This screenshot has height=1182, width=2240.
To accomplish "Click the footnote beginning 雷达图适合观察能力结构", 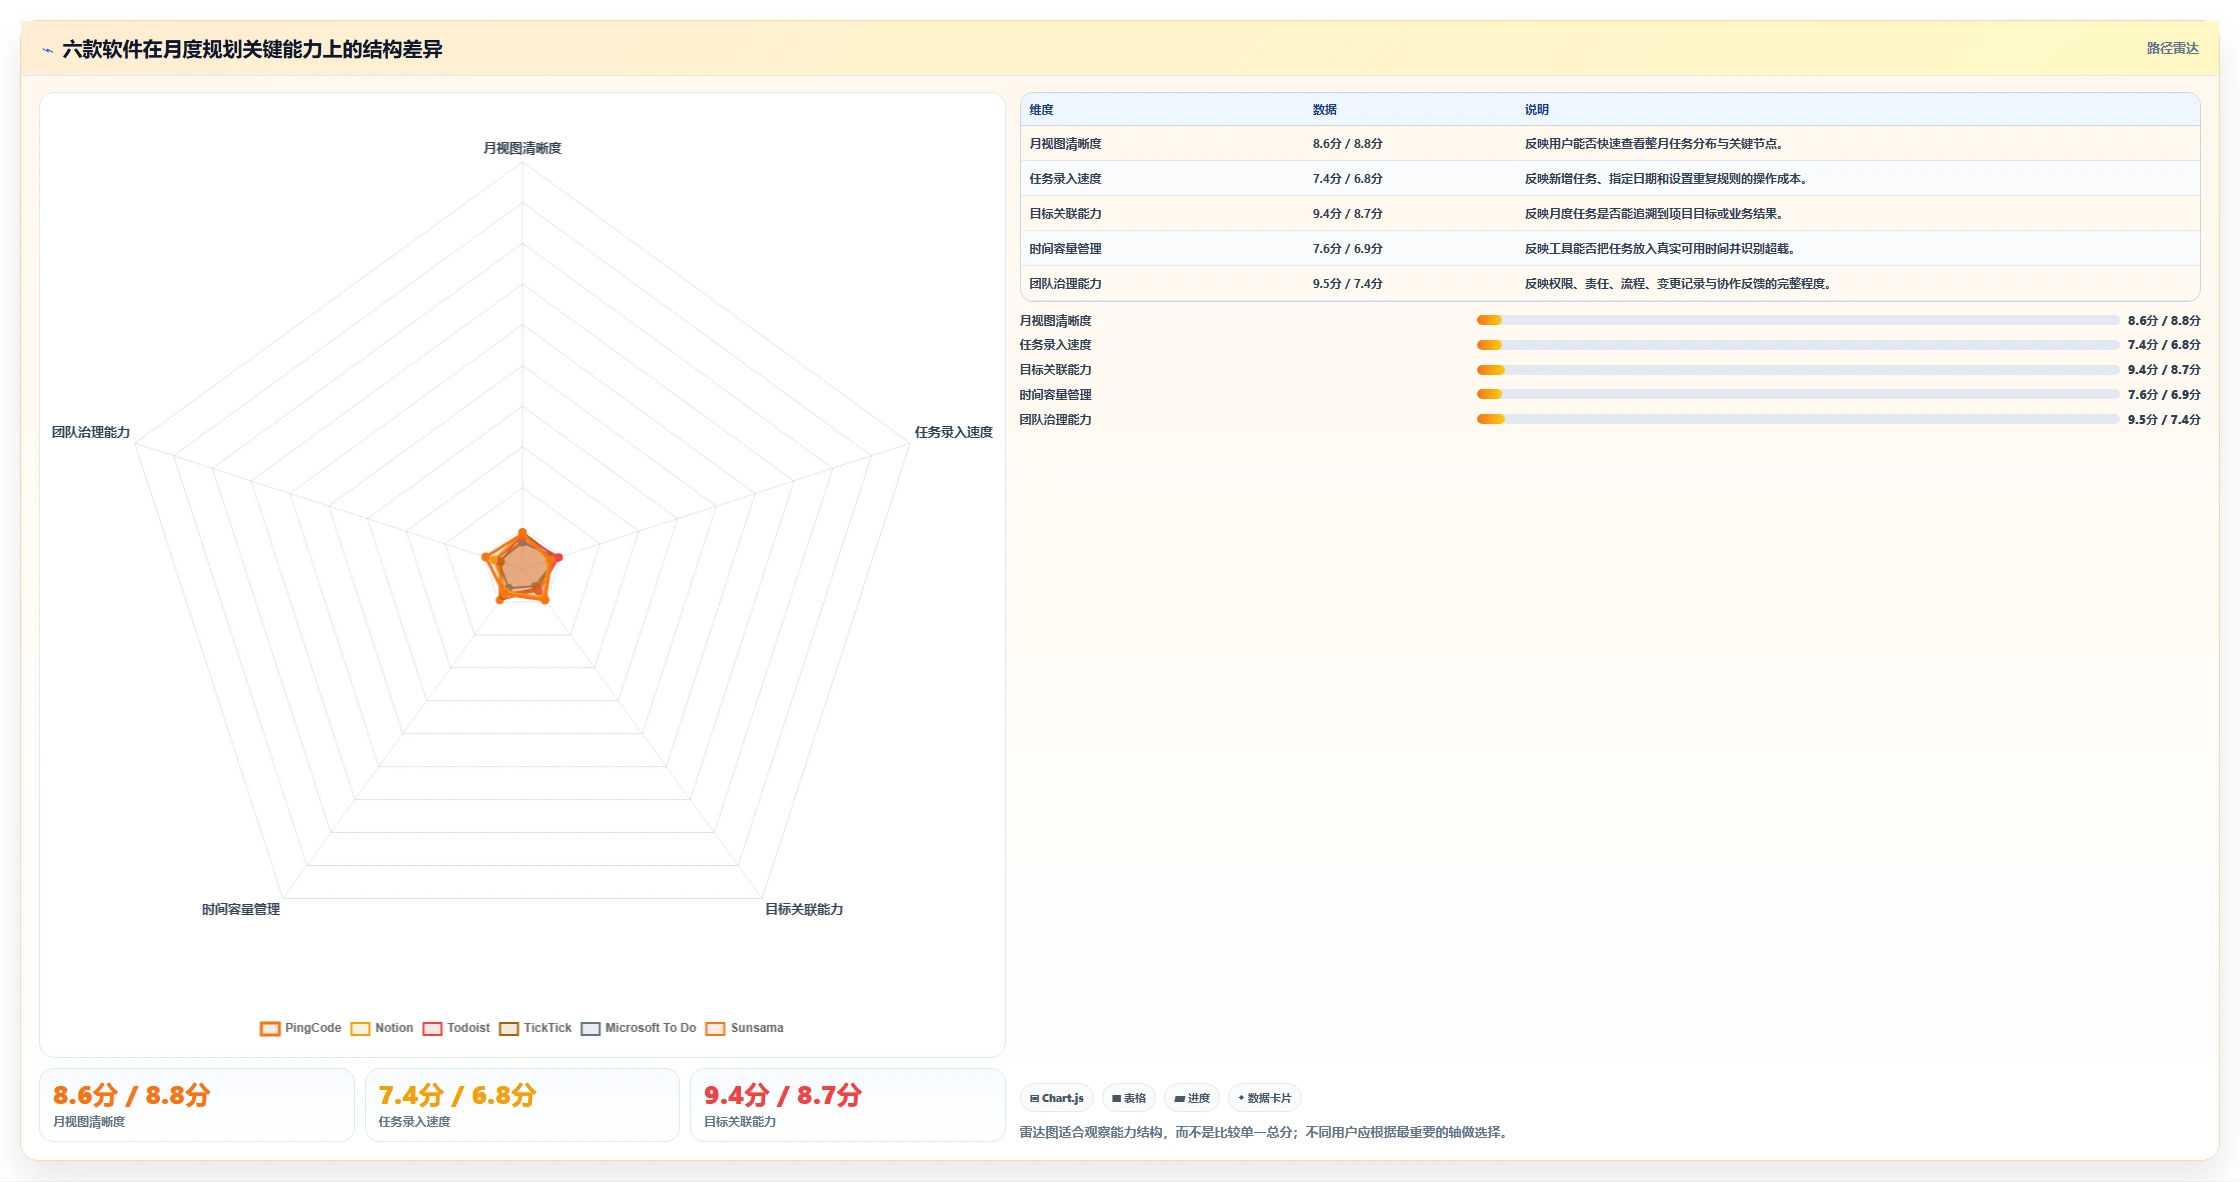I will point(1266,1132).
